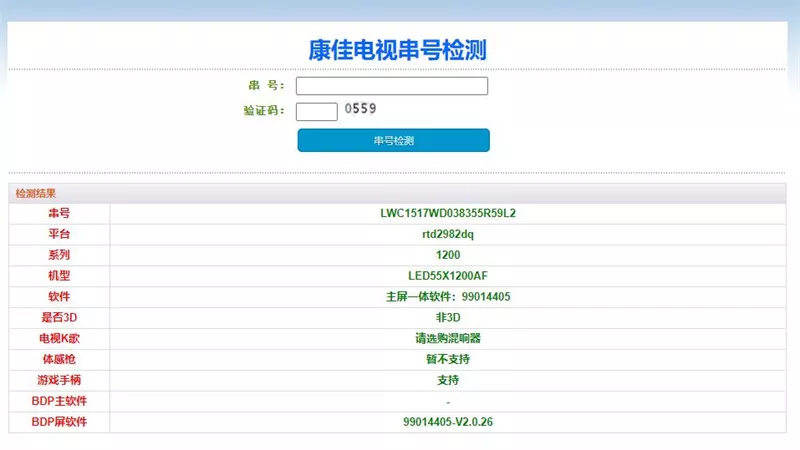Click the 支持 value for 游戏手柄
Viewport: 800px width, 450px height.
coord(447,380)
